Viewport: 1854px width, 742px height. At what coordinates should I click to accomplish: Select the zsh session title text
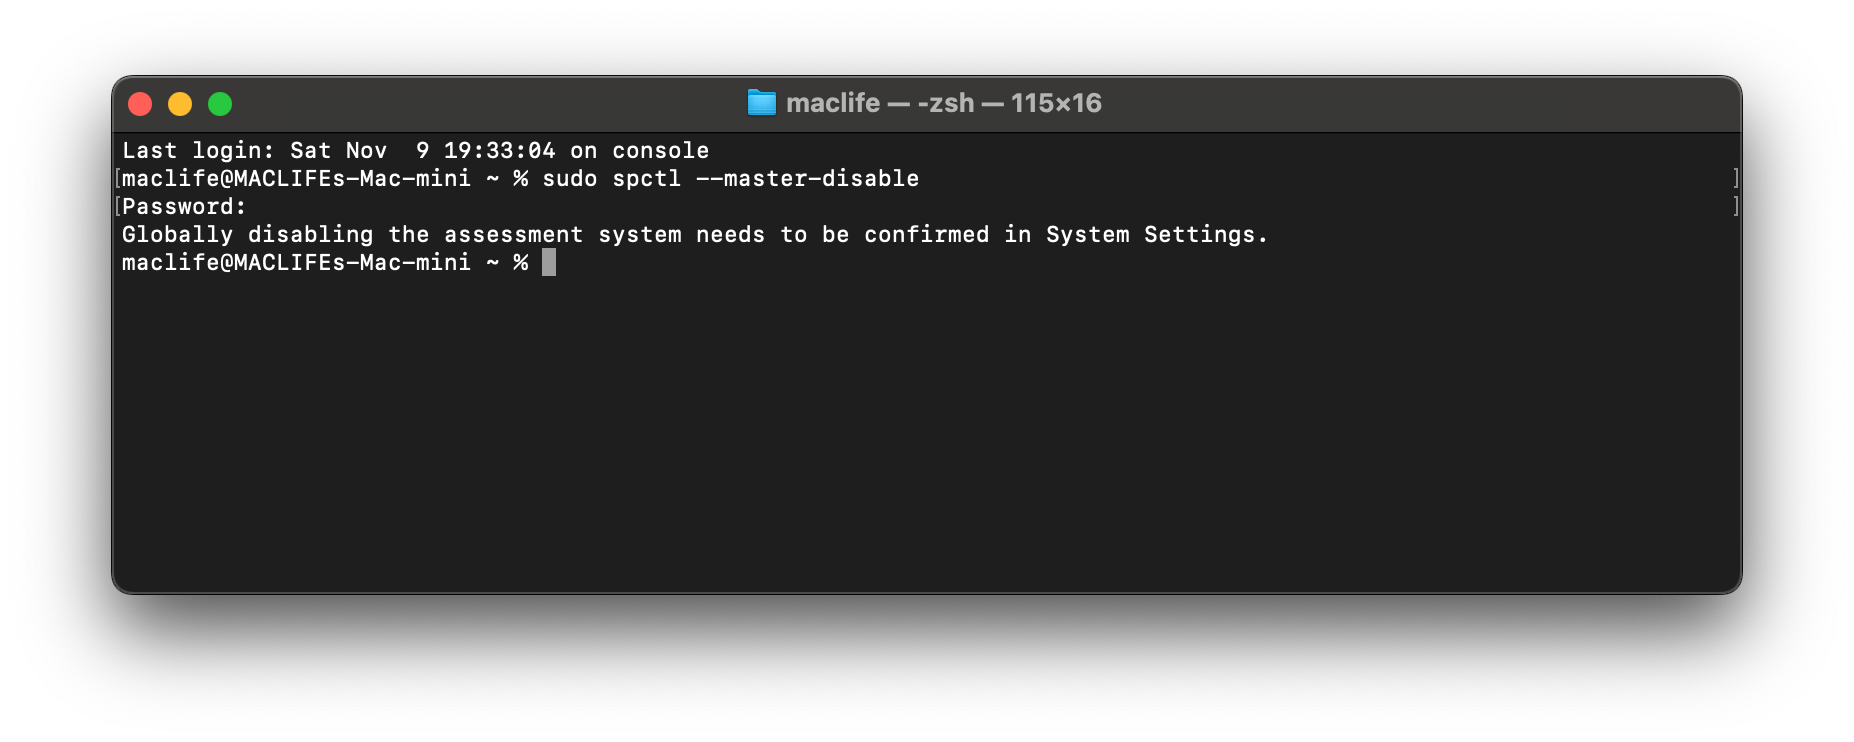(946, 102)
